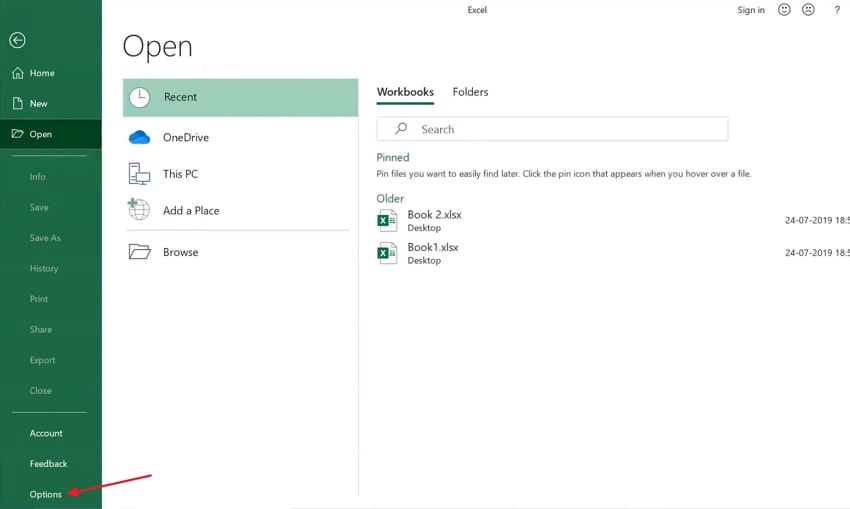
Task: Switch to the Workbooks tab
Action: point(405,92)
